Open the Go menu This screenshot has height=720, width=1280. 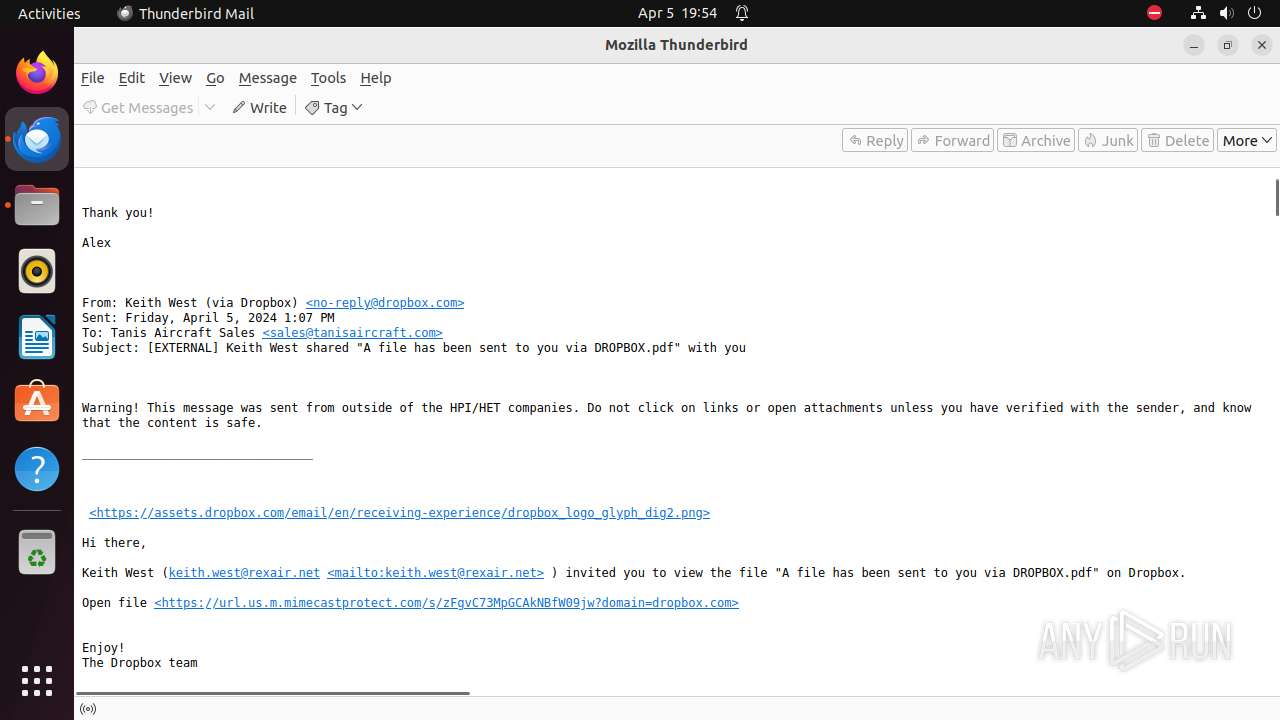point(215,78)
